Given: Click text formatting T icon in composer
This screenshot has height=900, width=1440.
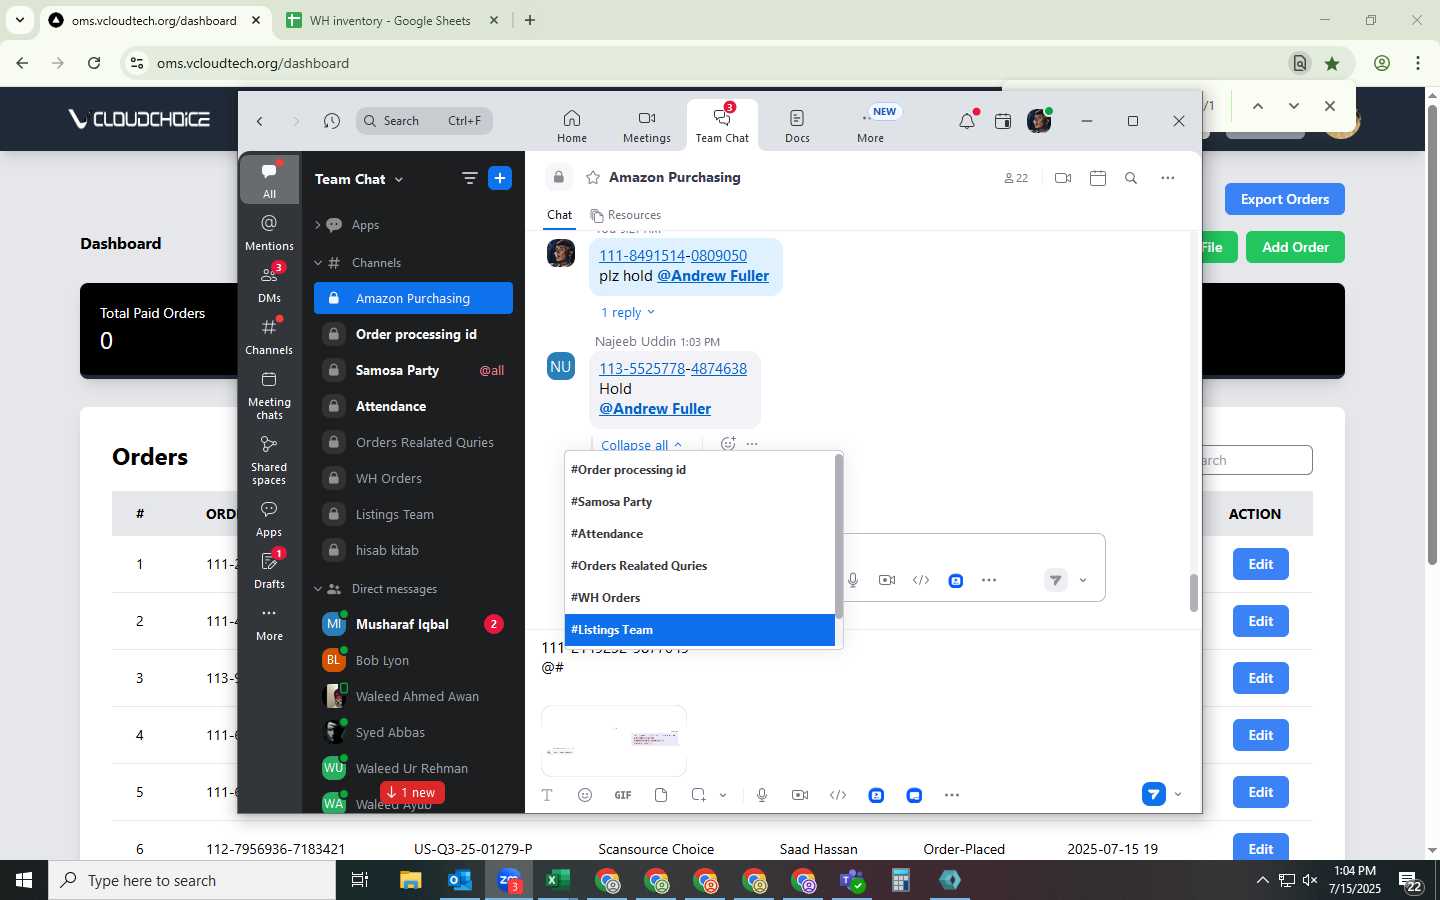Looking at the screenshot, I should (x=547, y=795).
